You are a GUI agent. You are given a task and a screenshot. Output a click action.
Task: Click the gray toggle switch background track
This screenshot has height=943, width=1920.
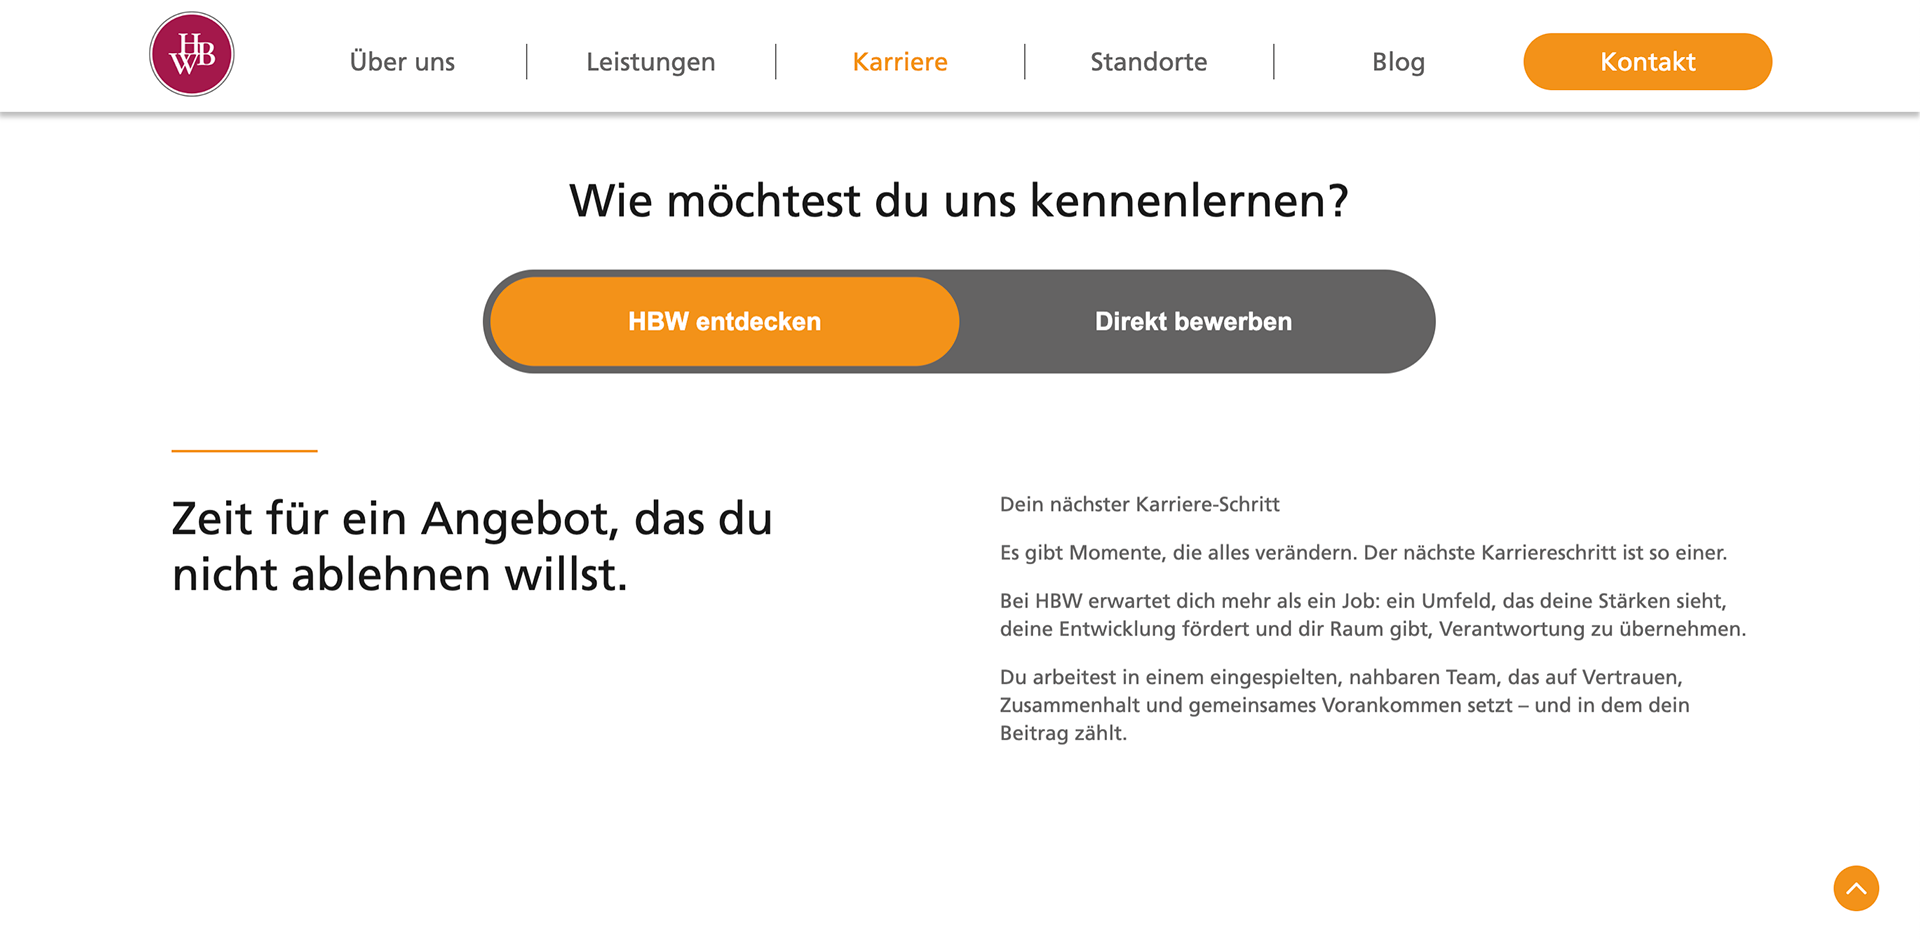[x=959, y=321]
